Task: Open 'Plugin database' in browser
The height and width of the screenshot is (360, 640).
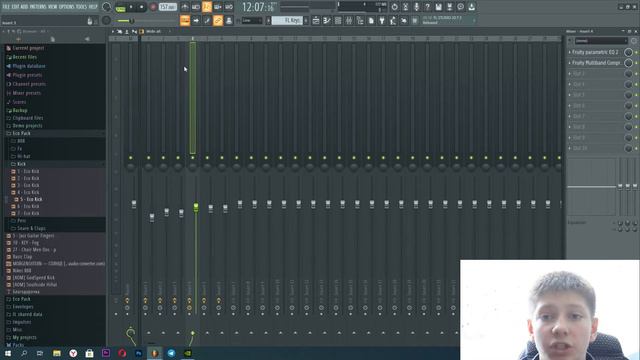Action: [29, 66]
